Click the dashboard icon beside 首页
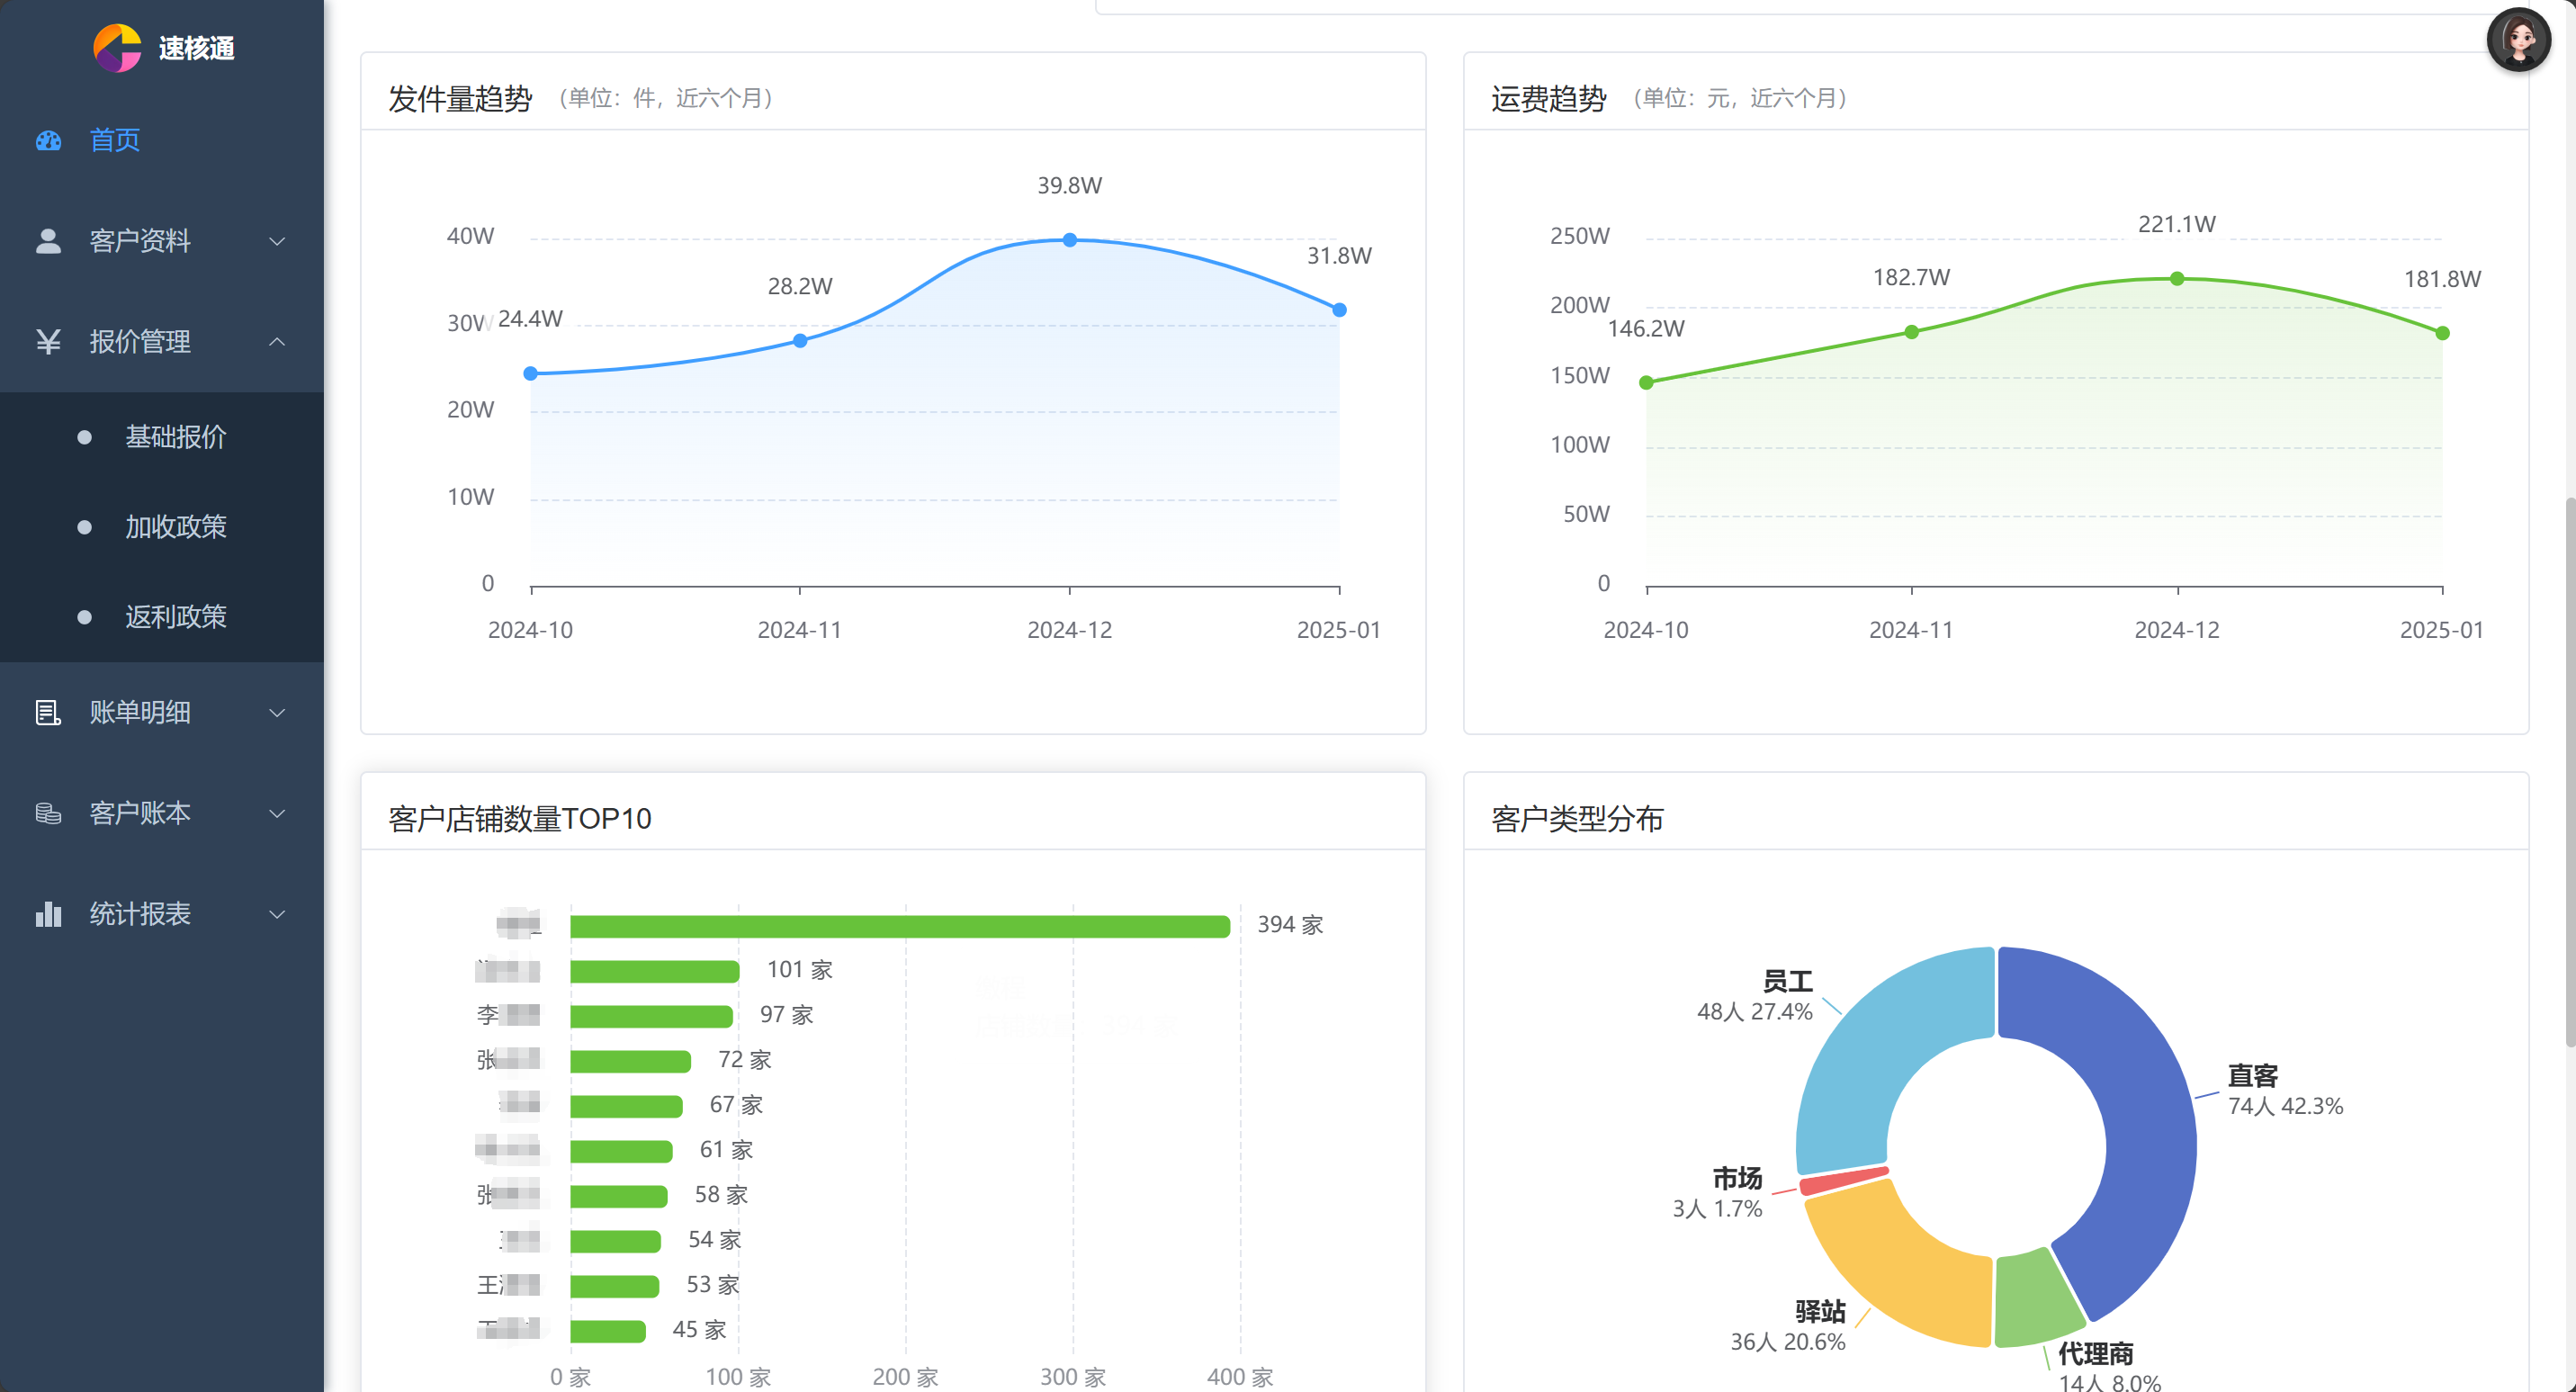 [x=48, y=140]
